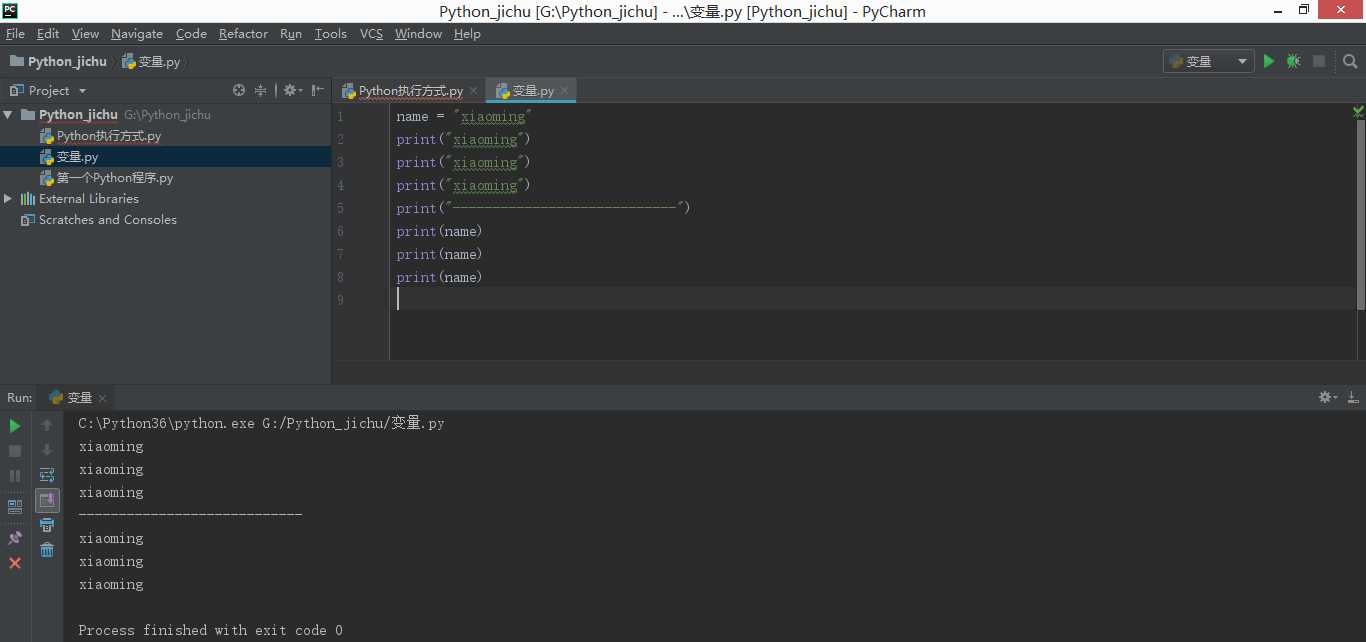Open Project panel gear settings
Viewport: 1366px width, 642px height.
(291, 90)
